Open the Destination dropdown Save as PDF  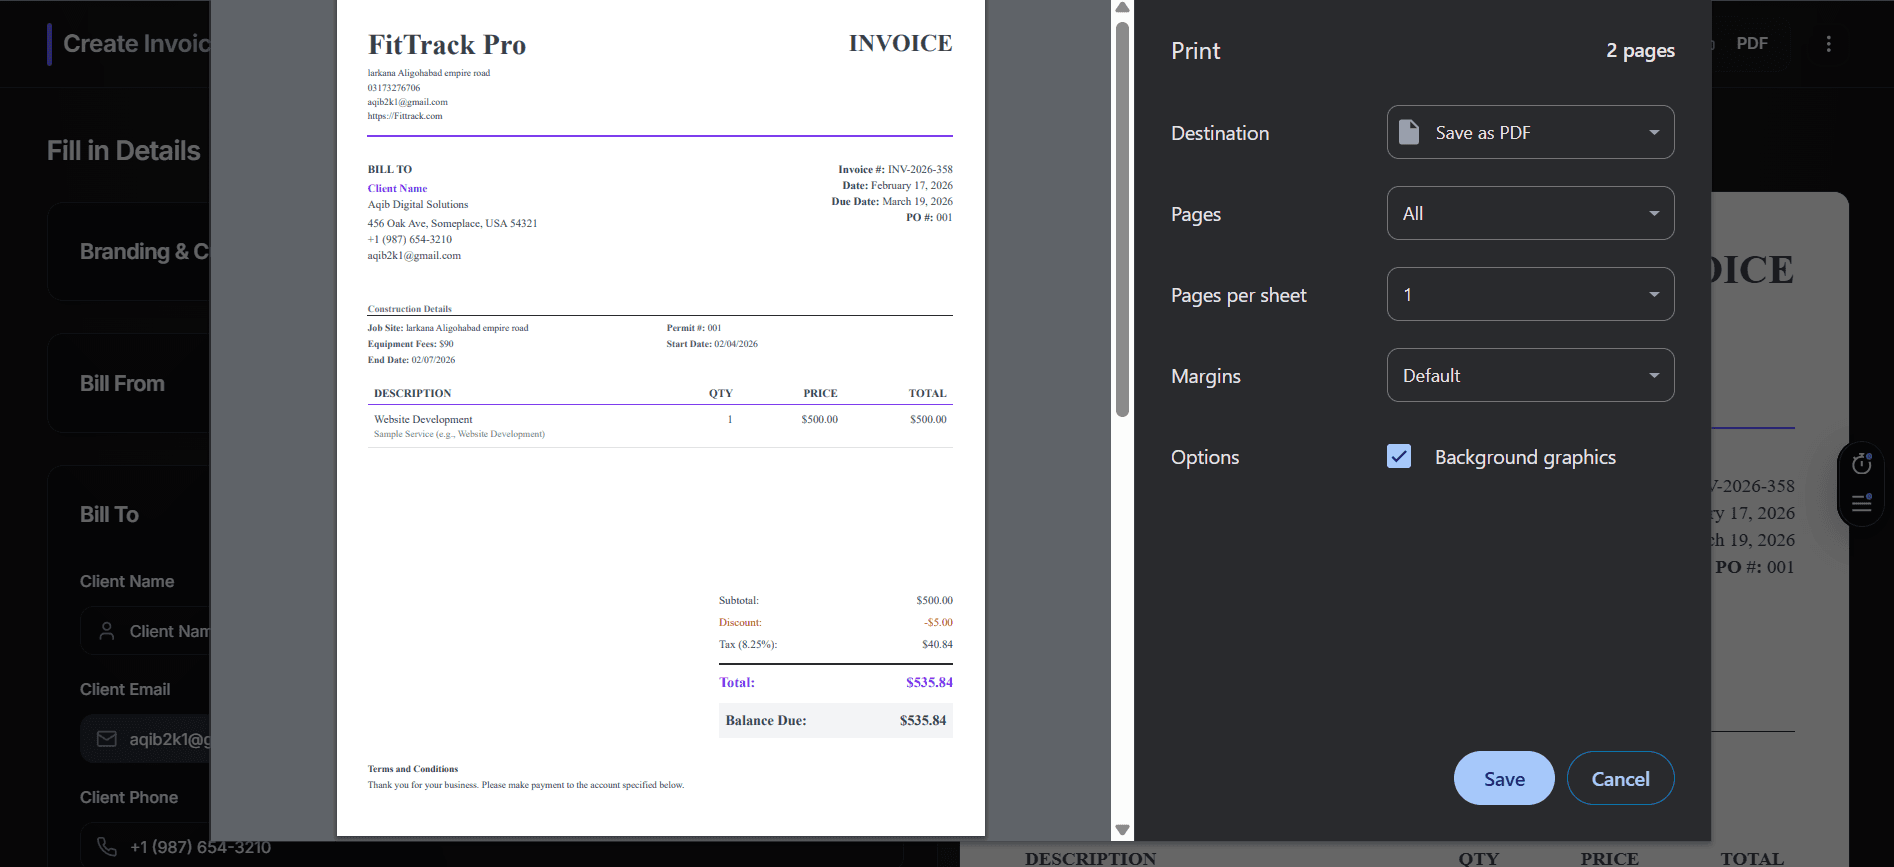[x=1530, y=132]
